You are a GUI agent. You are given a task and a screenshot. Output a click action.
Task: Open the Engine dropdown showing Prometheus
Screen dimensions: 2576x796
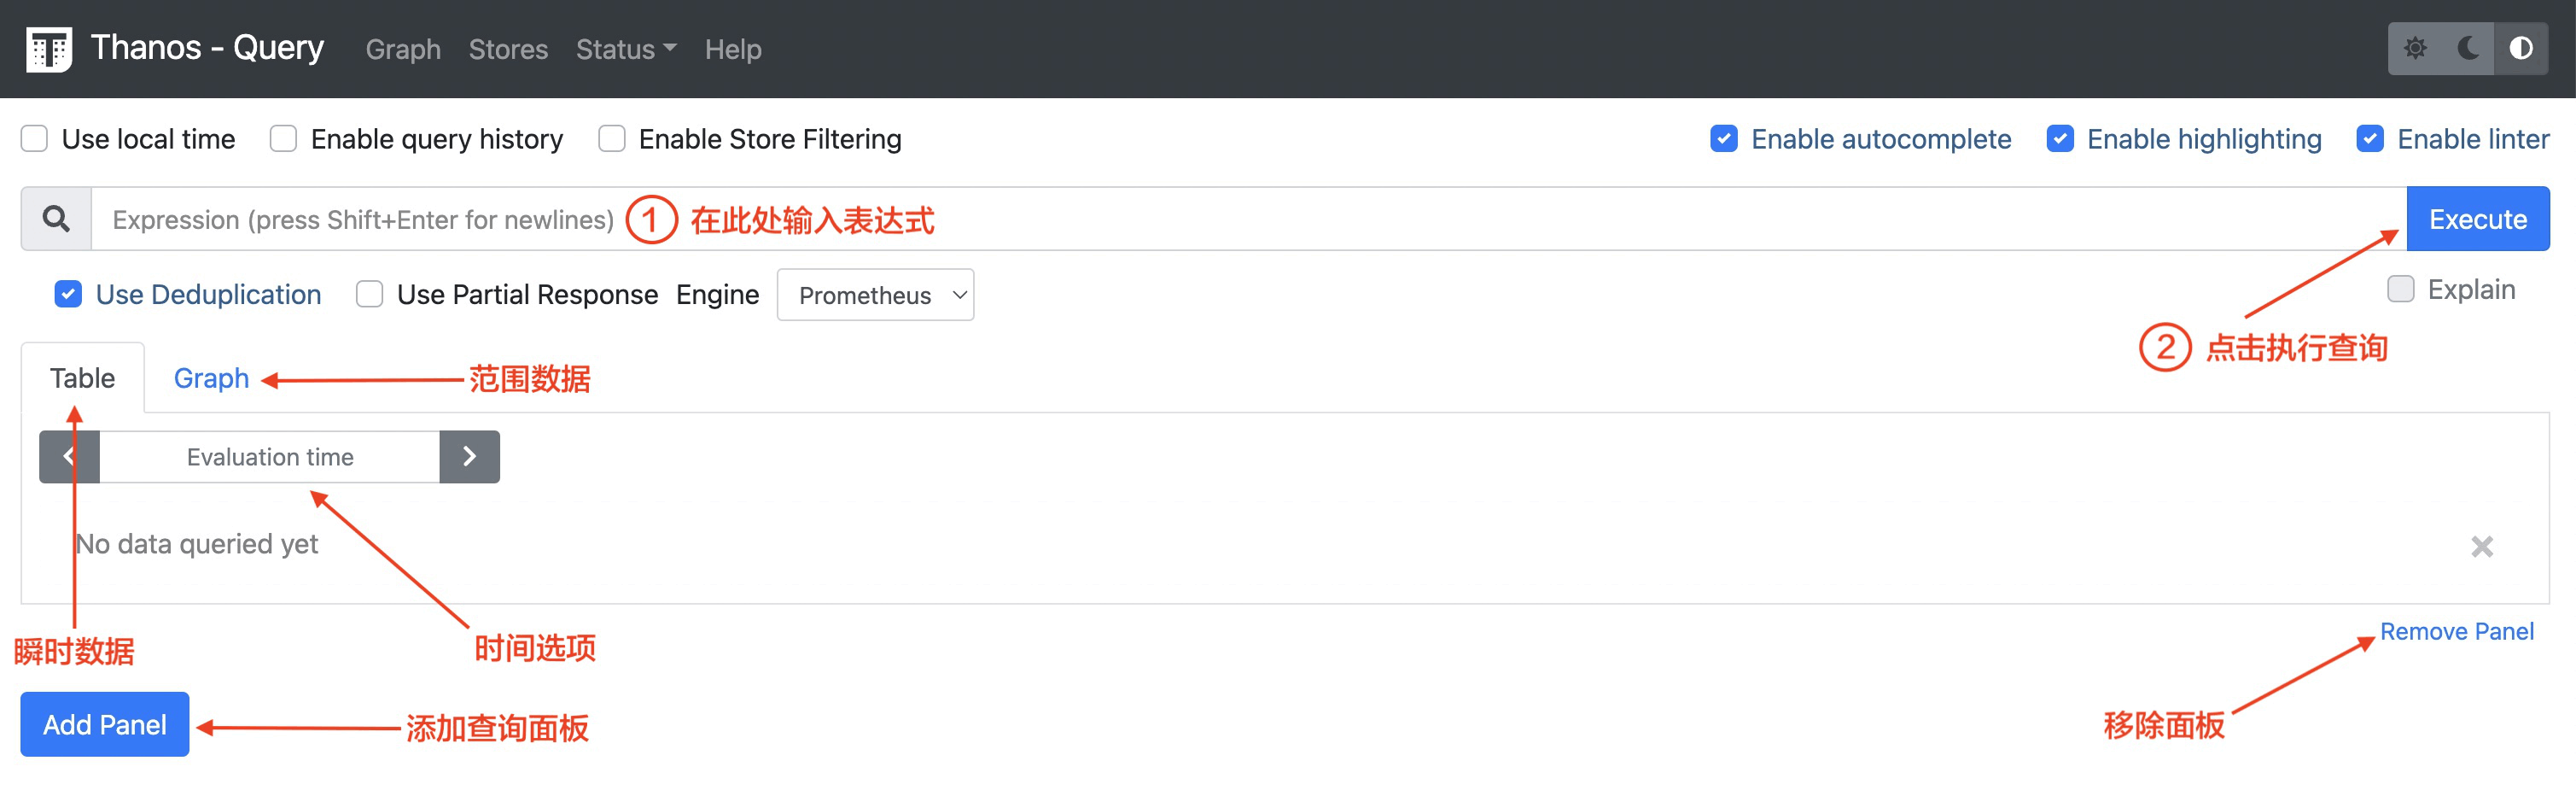point(875,295)
